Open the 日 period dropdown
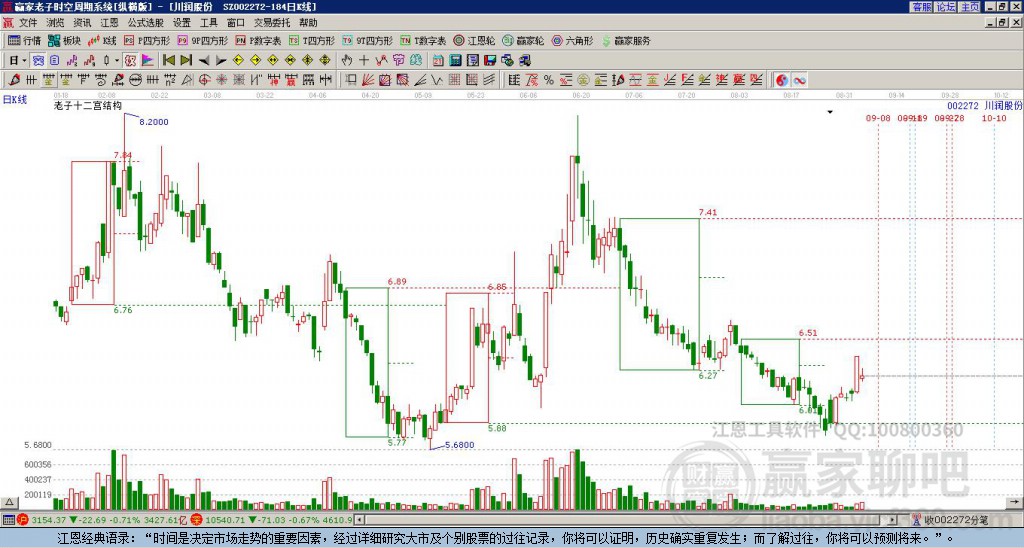Image resolution: width=1024 pixels, height=548 pixels. (x=18, y=61)
